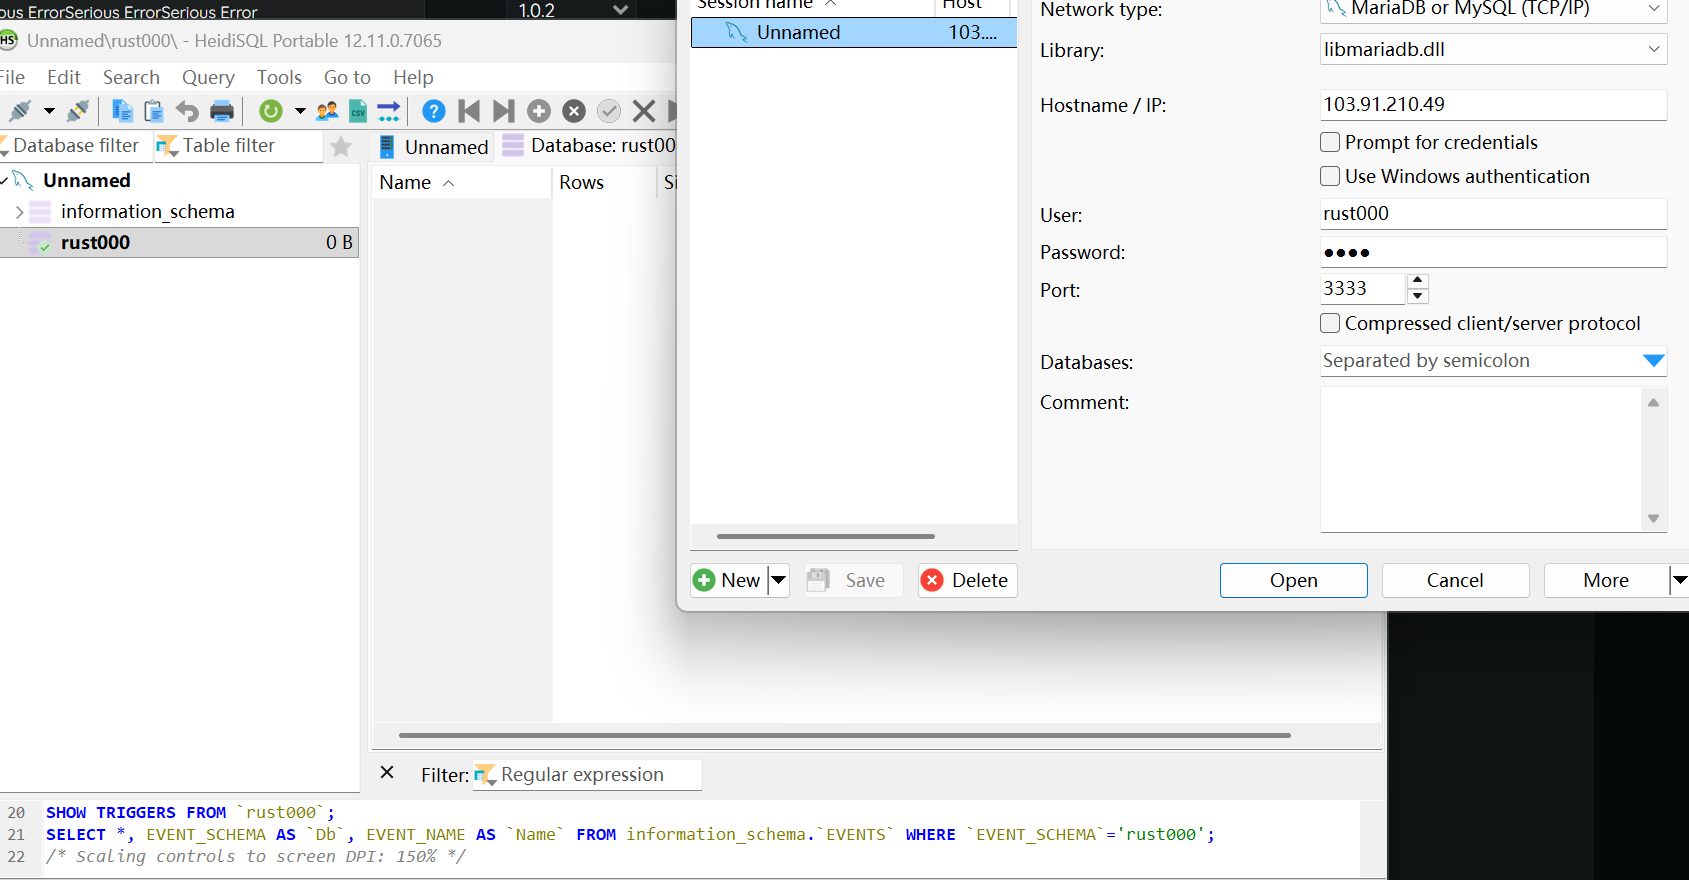The image size is (1689, 880).
Task: Click the green Refresh icon
Action: click(x=270, y=111)
